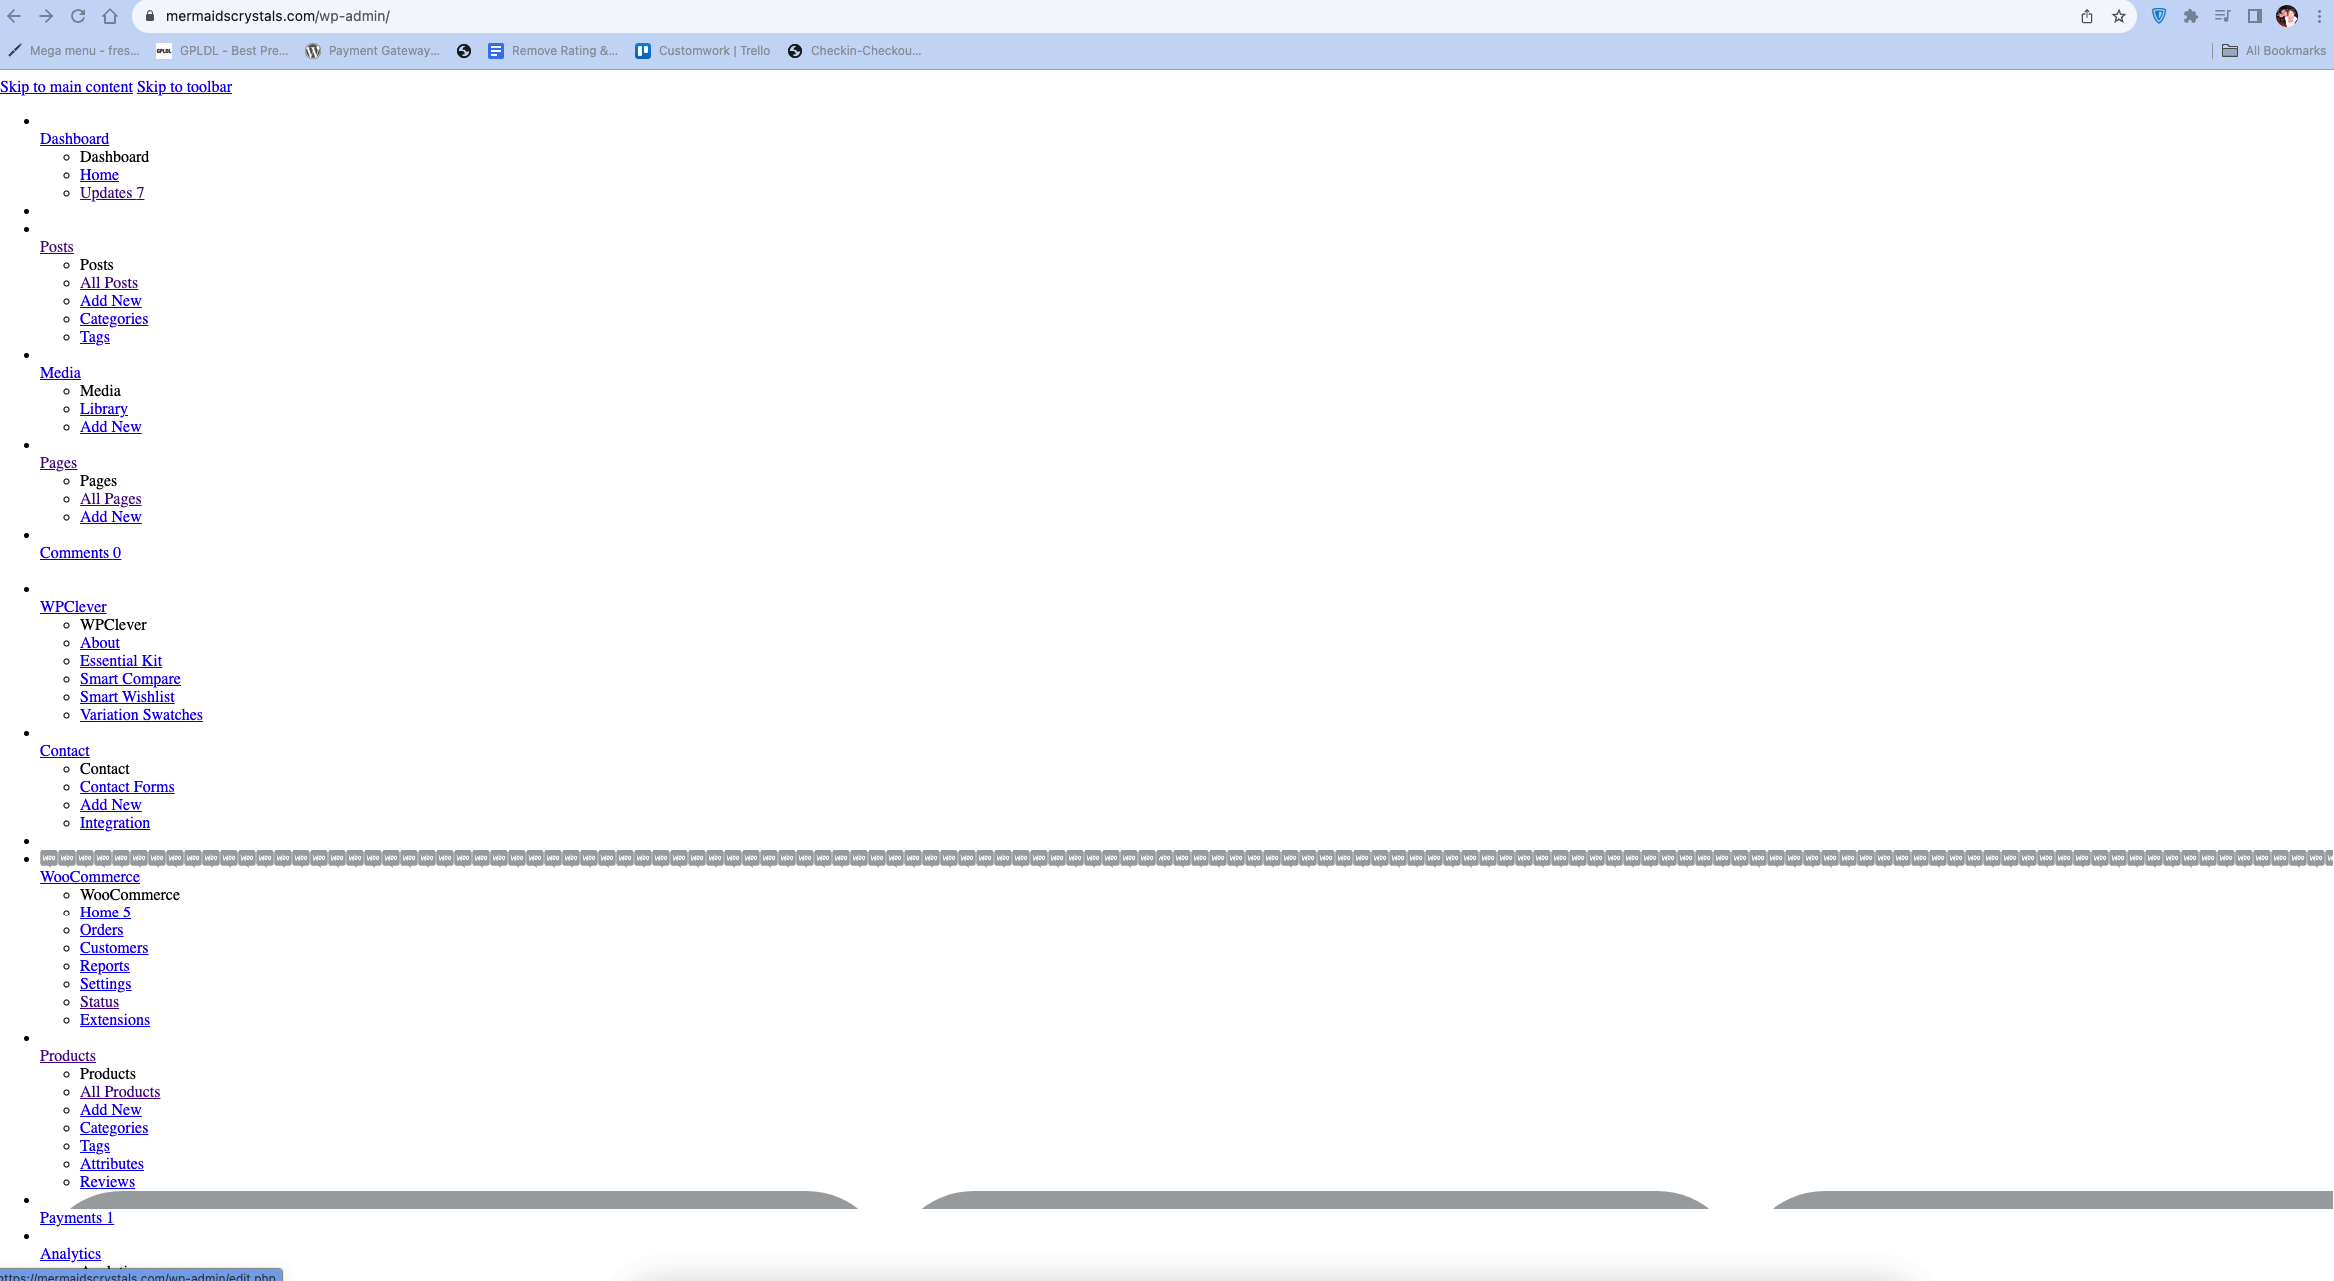Viewport: 2334px width, 1281px height.
Task: Expand the WooCommerce submenu
Action: (88, 876)
